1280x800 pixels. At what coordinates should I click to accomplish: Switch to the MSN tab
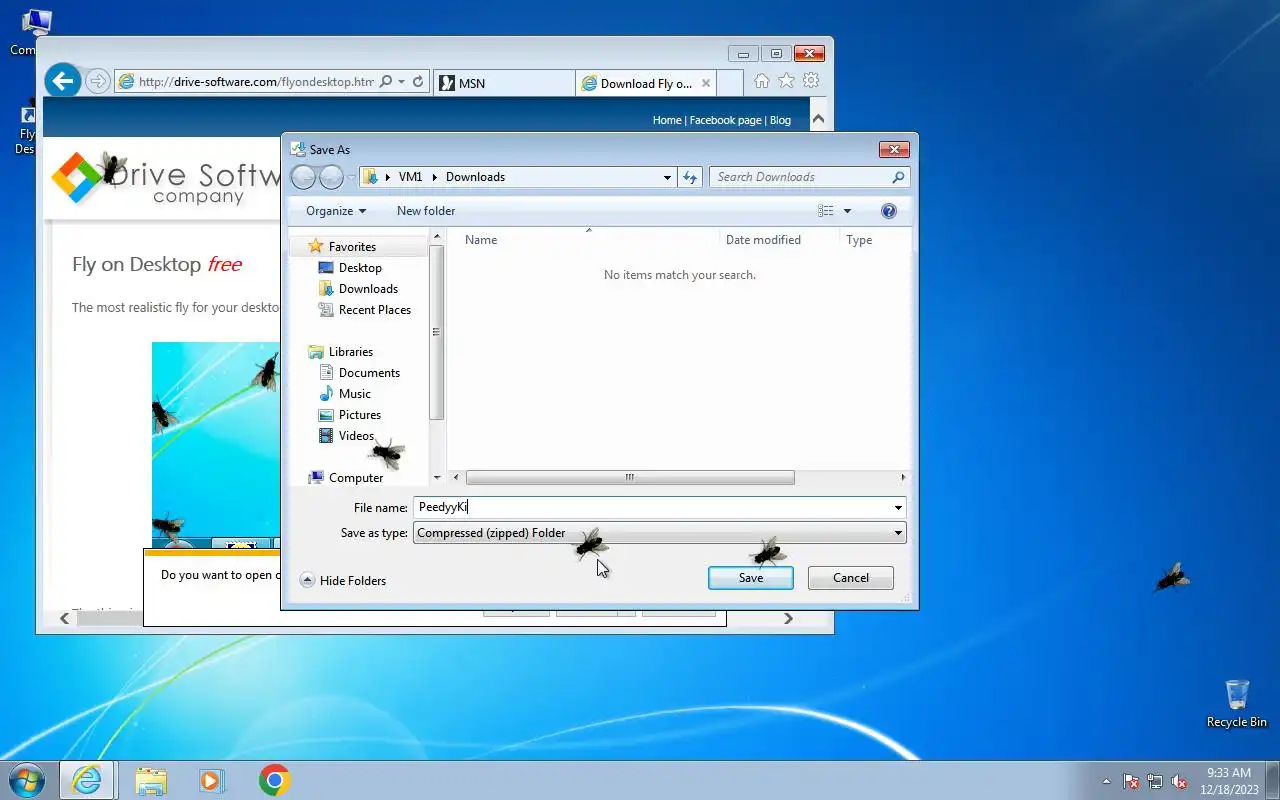click(x=504, y=83)
